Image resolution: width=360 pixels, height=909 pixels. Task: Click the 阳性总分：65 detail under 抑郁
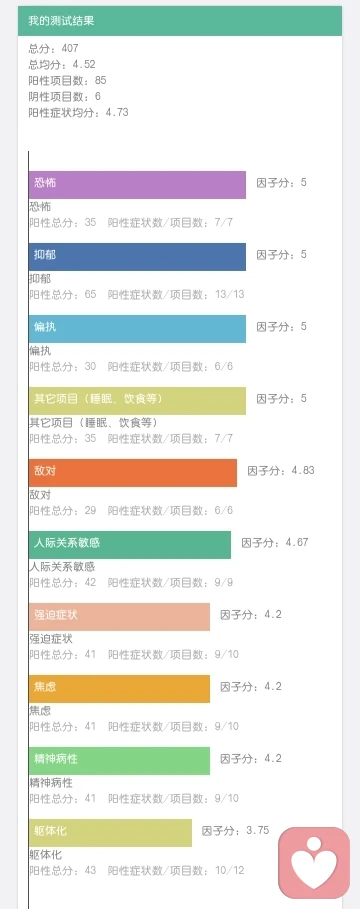[63, 294]
